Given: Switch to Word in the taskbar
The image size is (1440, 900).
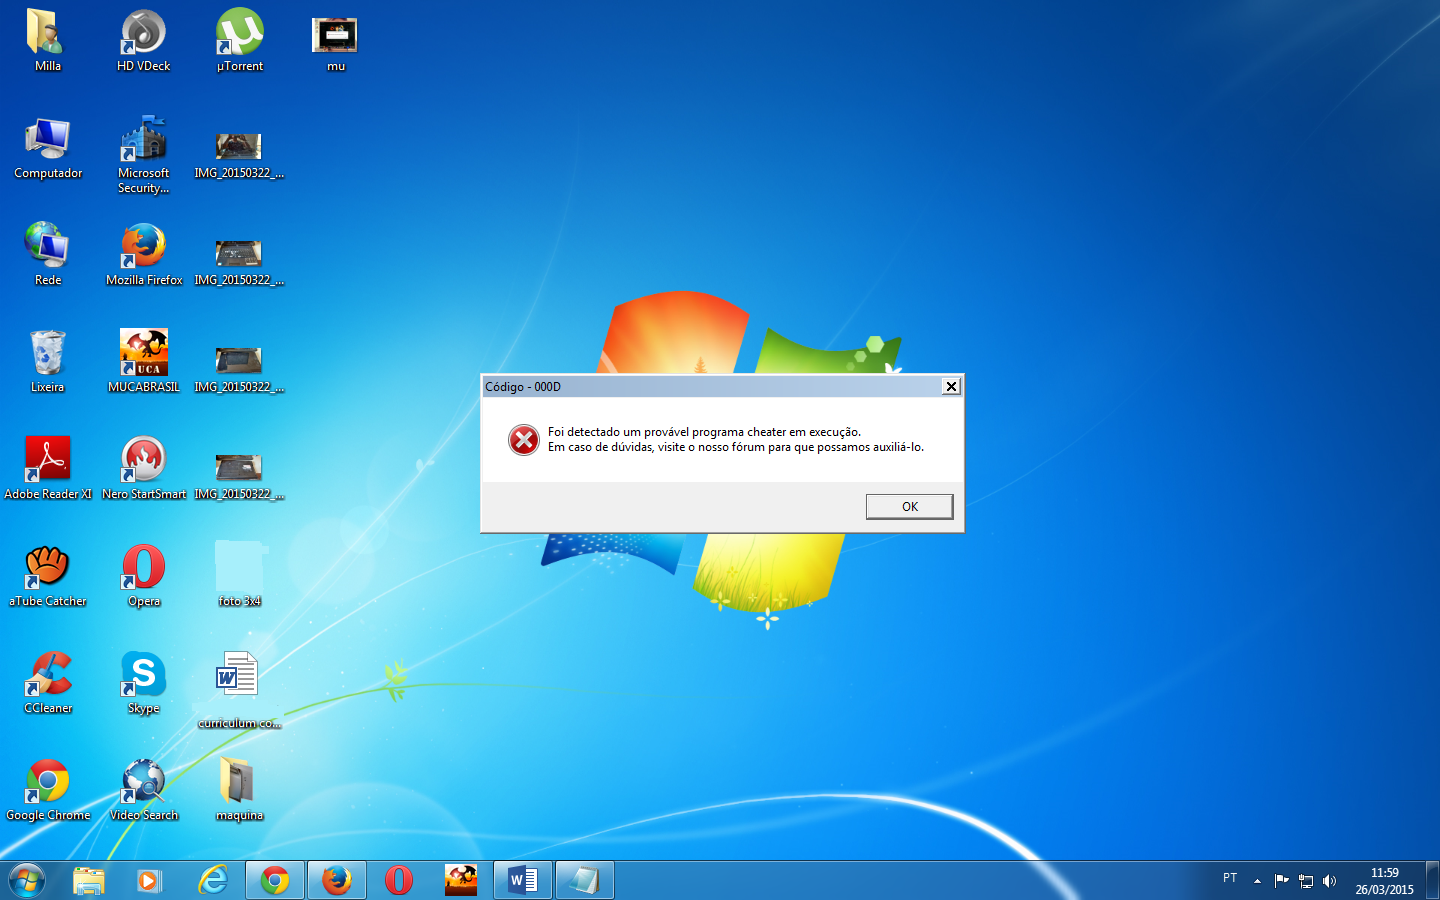Looking at the screenshot, I should pyautogui.click(x=523, y=880).
